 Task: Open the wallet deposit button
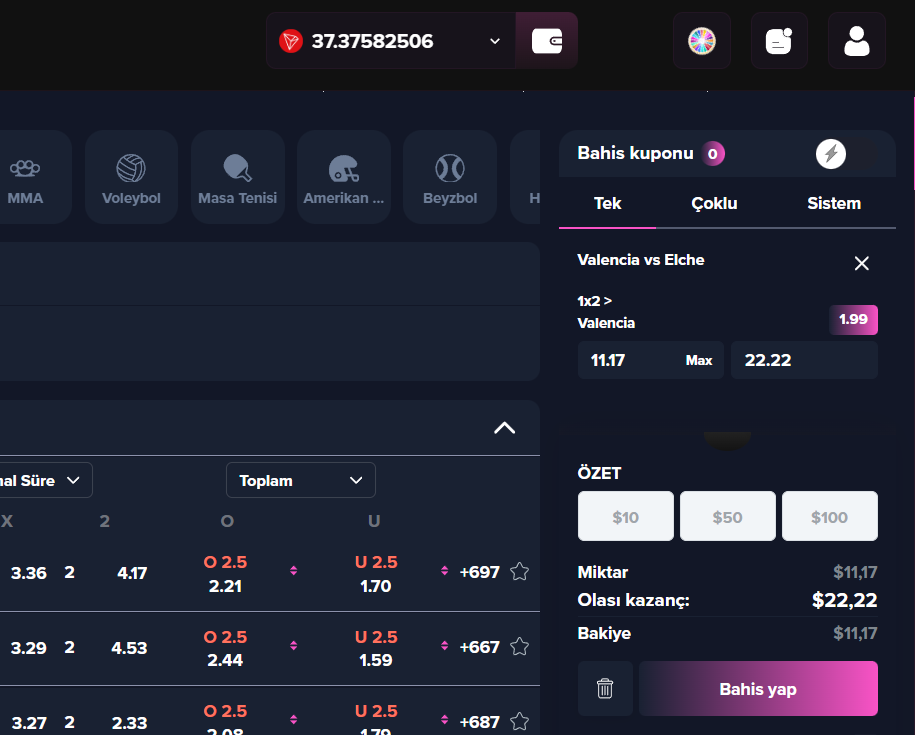coord(547,41)
